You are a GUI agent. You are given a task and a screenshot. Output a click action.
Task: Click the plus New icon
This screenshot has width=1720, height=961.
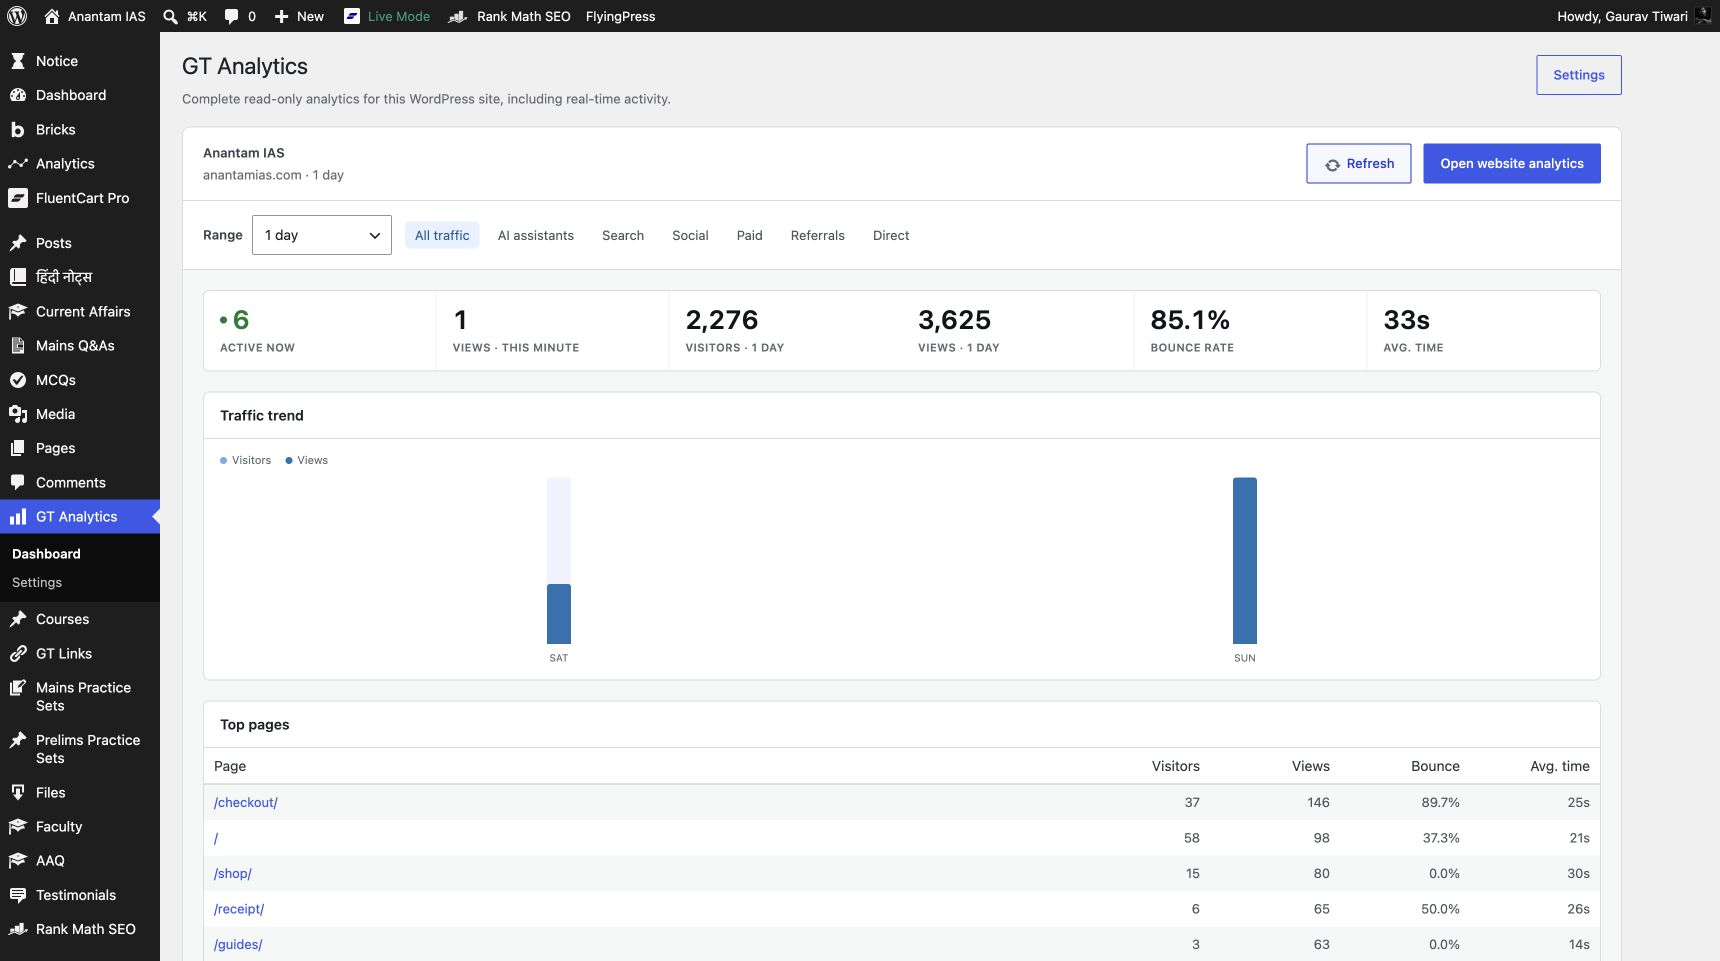281,16
